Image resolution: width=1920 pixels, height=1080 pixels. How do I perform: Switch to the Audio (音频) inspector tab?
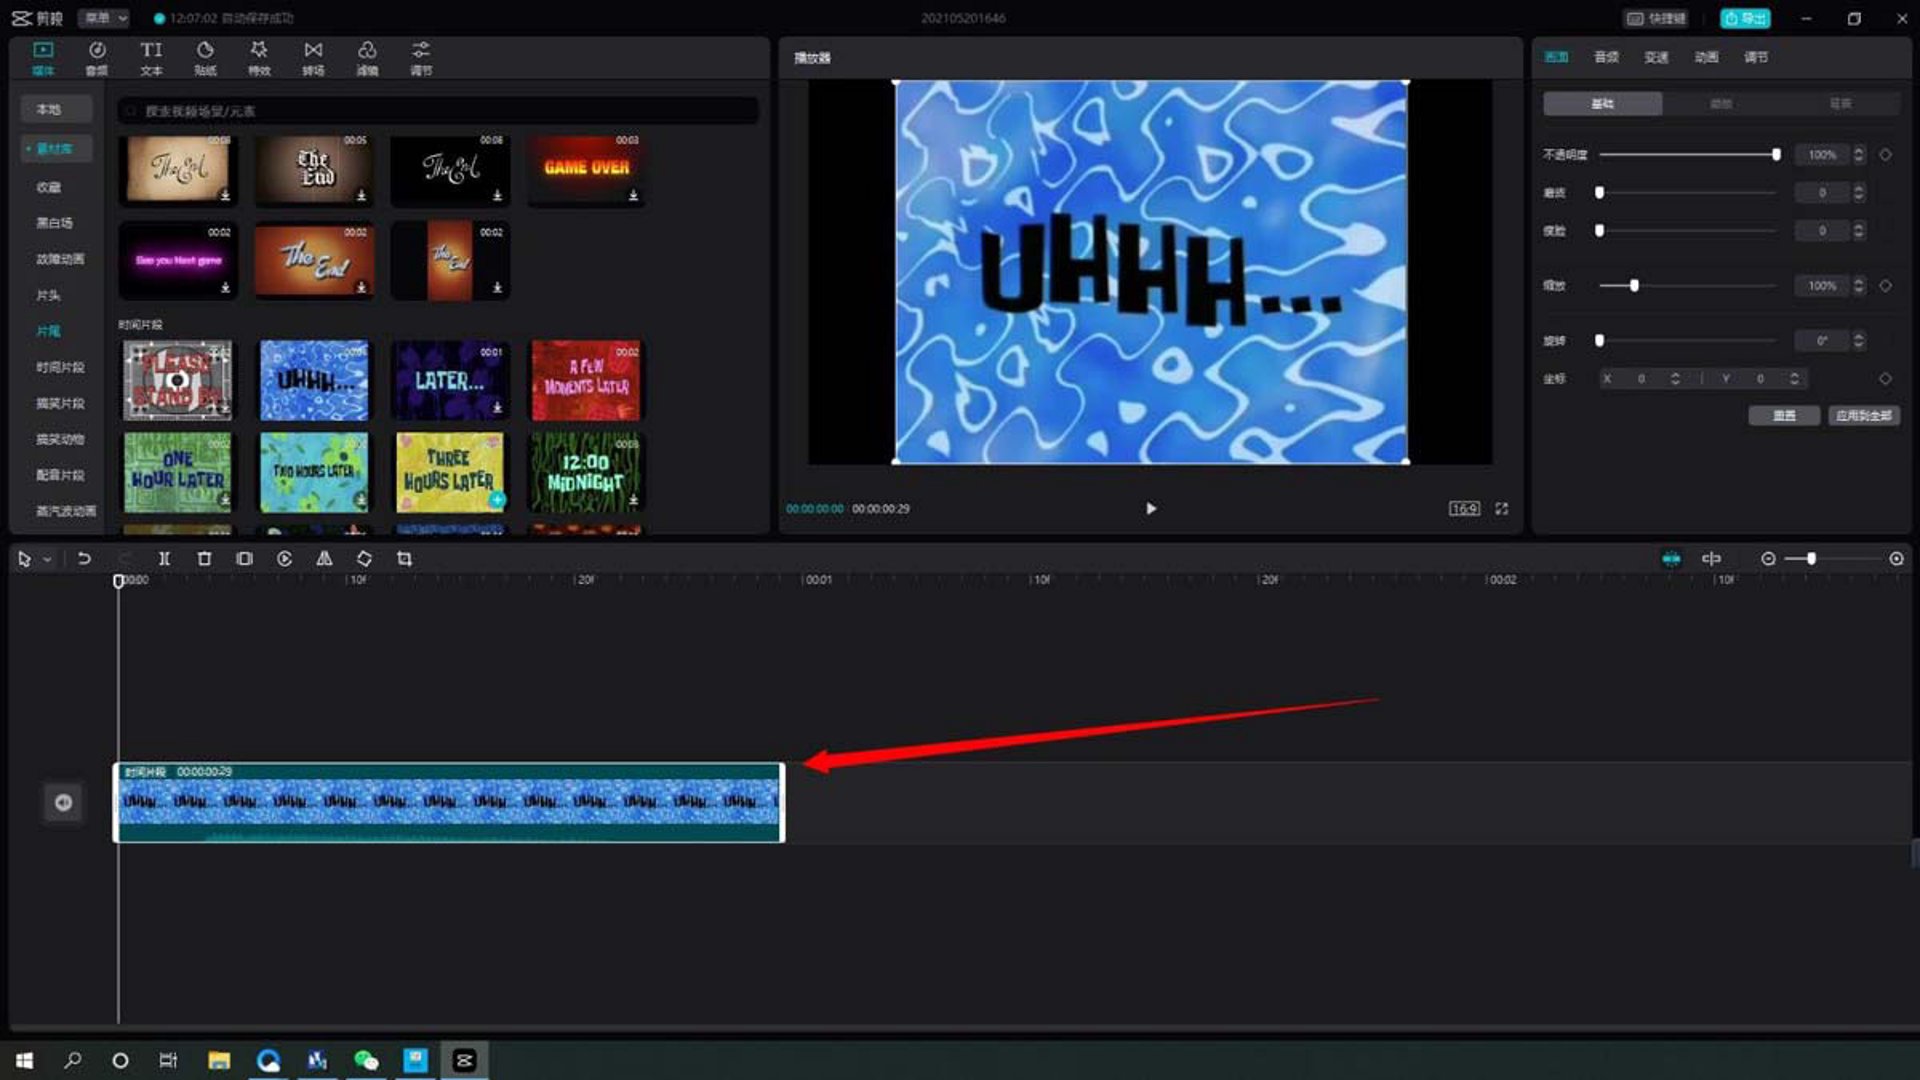point(1606,57)
